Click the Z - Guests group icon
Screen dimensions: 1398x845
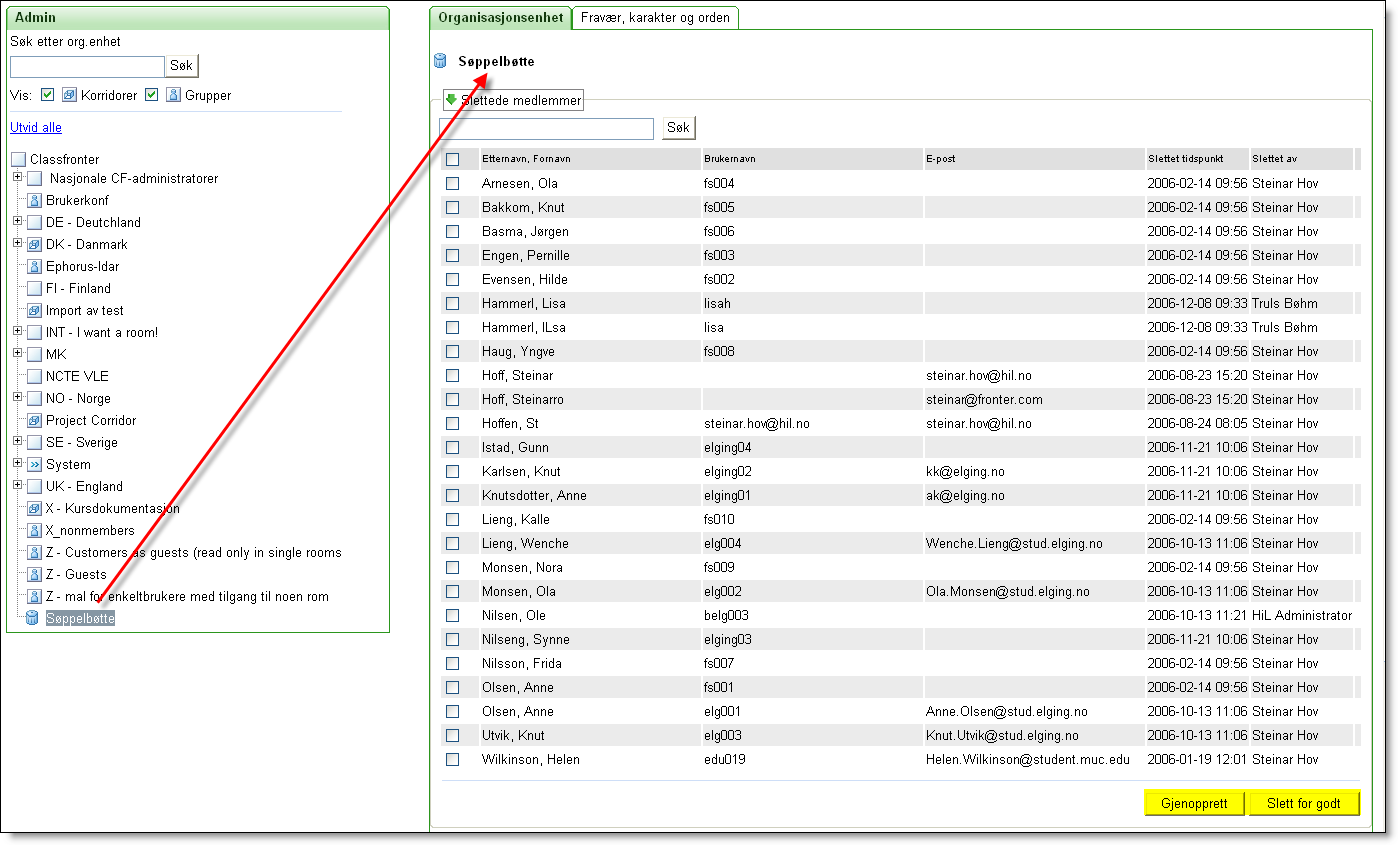click(x=34, y=574)
